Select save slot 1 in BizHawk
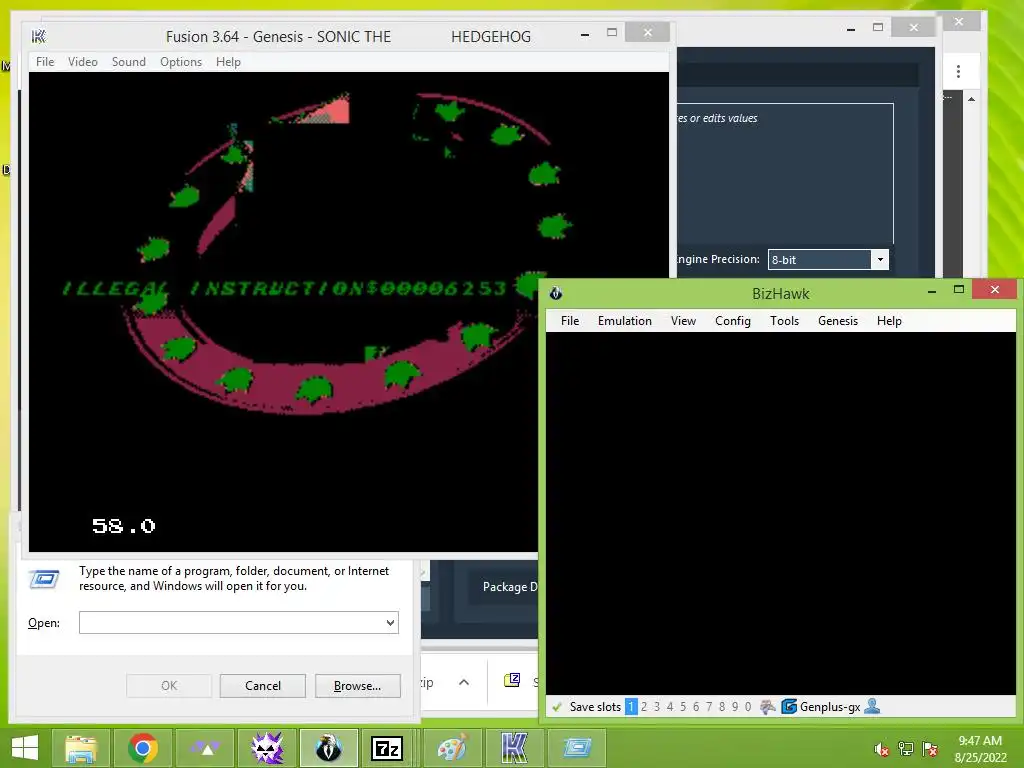Viewport: 1024px width, 768px height. [x=631, y=707]
